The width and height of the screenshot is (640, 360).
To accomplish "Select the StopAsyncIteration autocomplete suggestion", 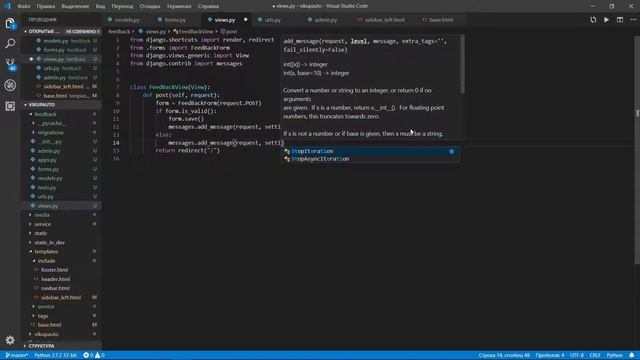I will (371, 159).
